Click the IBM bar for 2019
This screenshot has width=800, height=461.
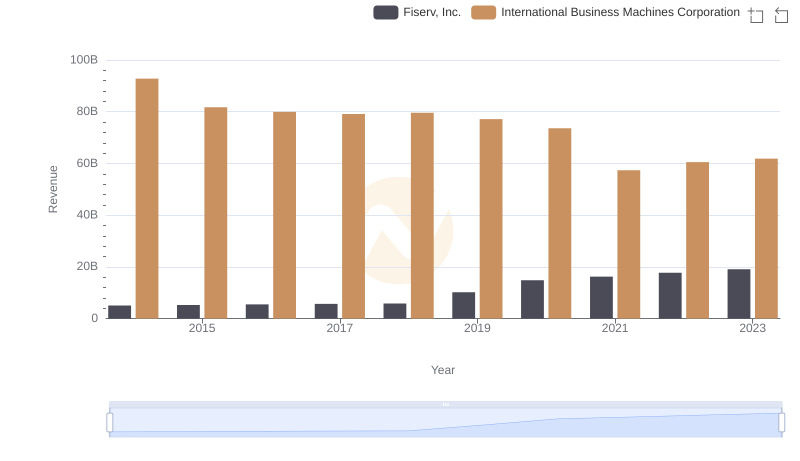491,219
